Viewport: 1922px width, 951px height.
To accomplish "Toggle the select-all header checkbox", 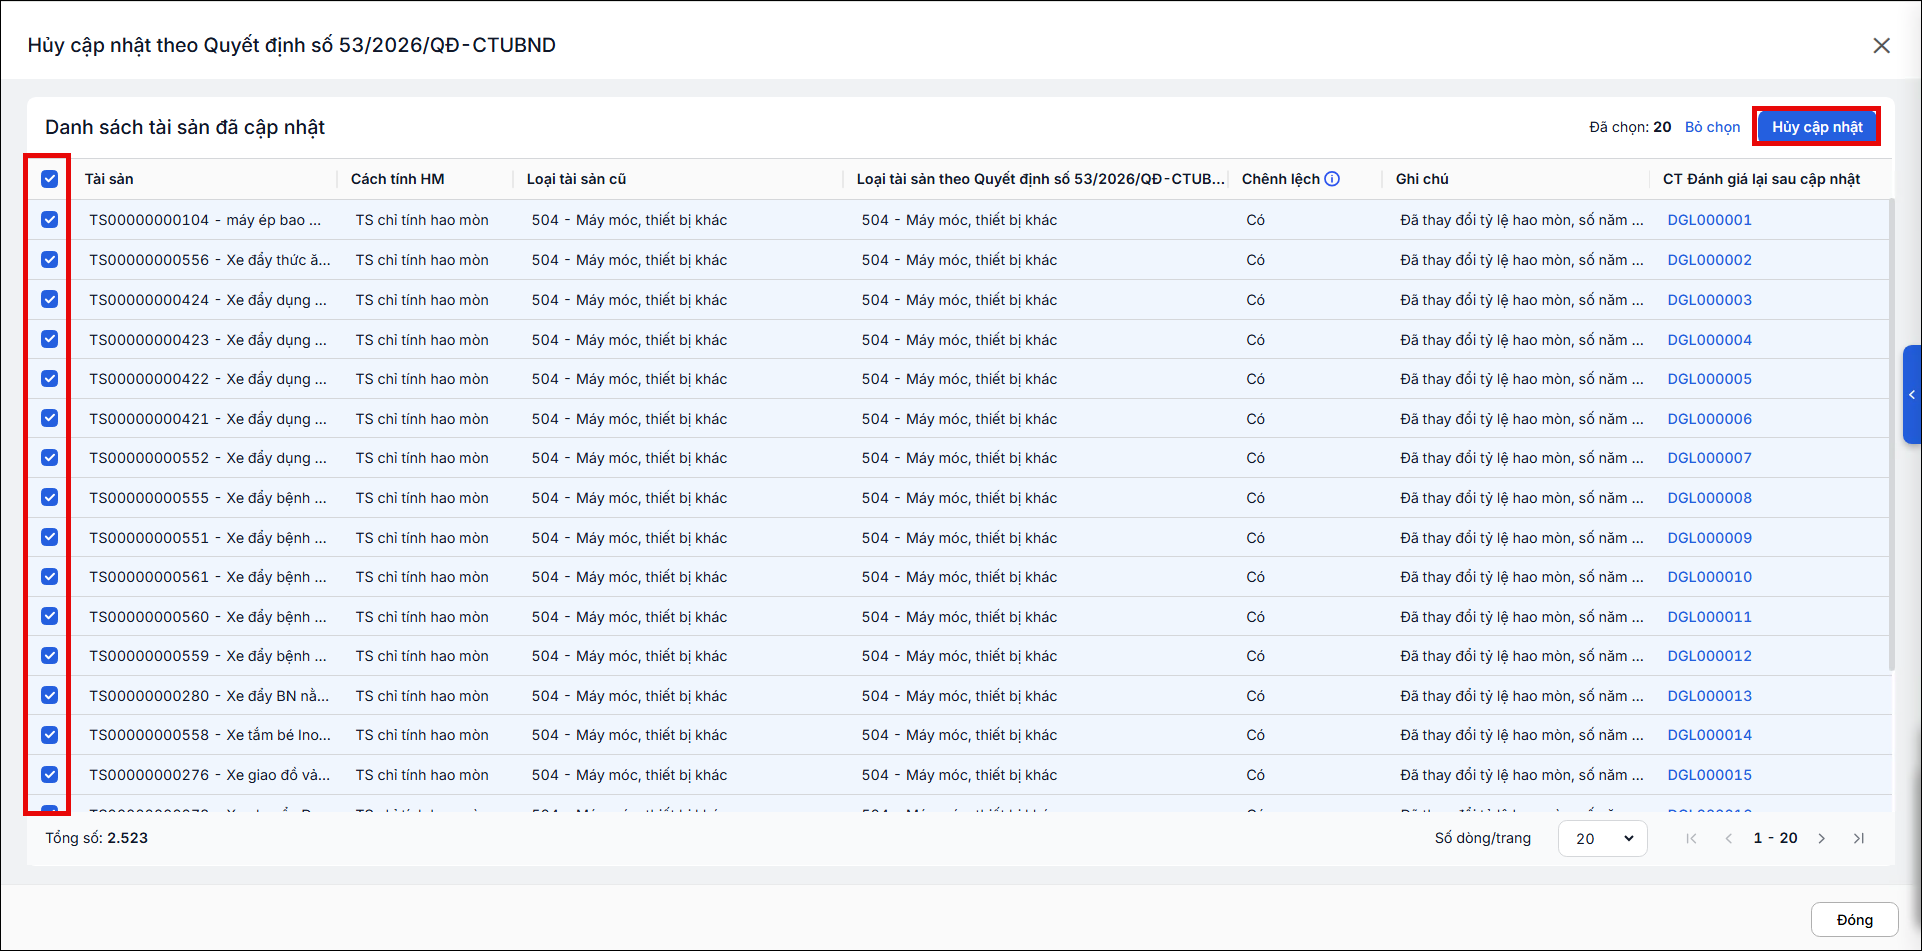I will (x=49, y=179).
